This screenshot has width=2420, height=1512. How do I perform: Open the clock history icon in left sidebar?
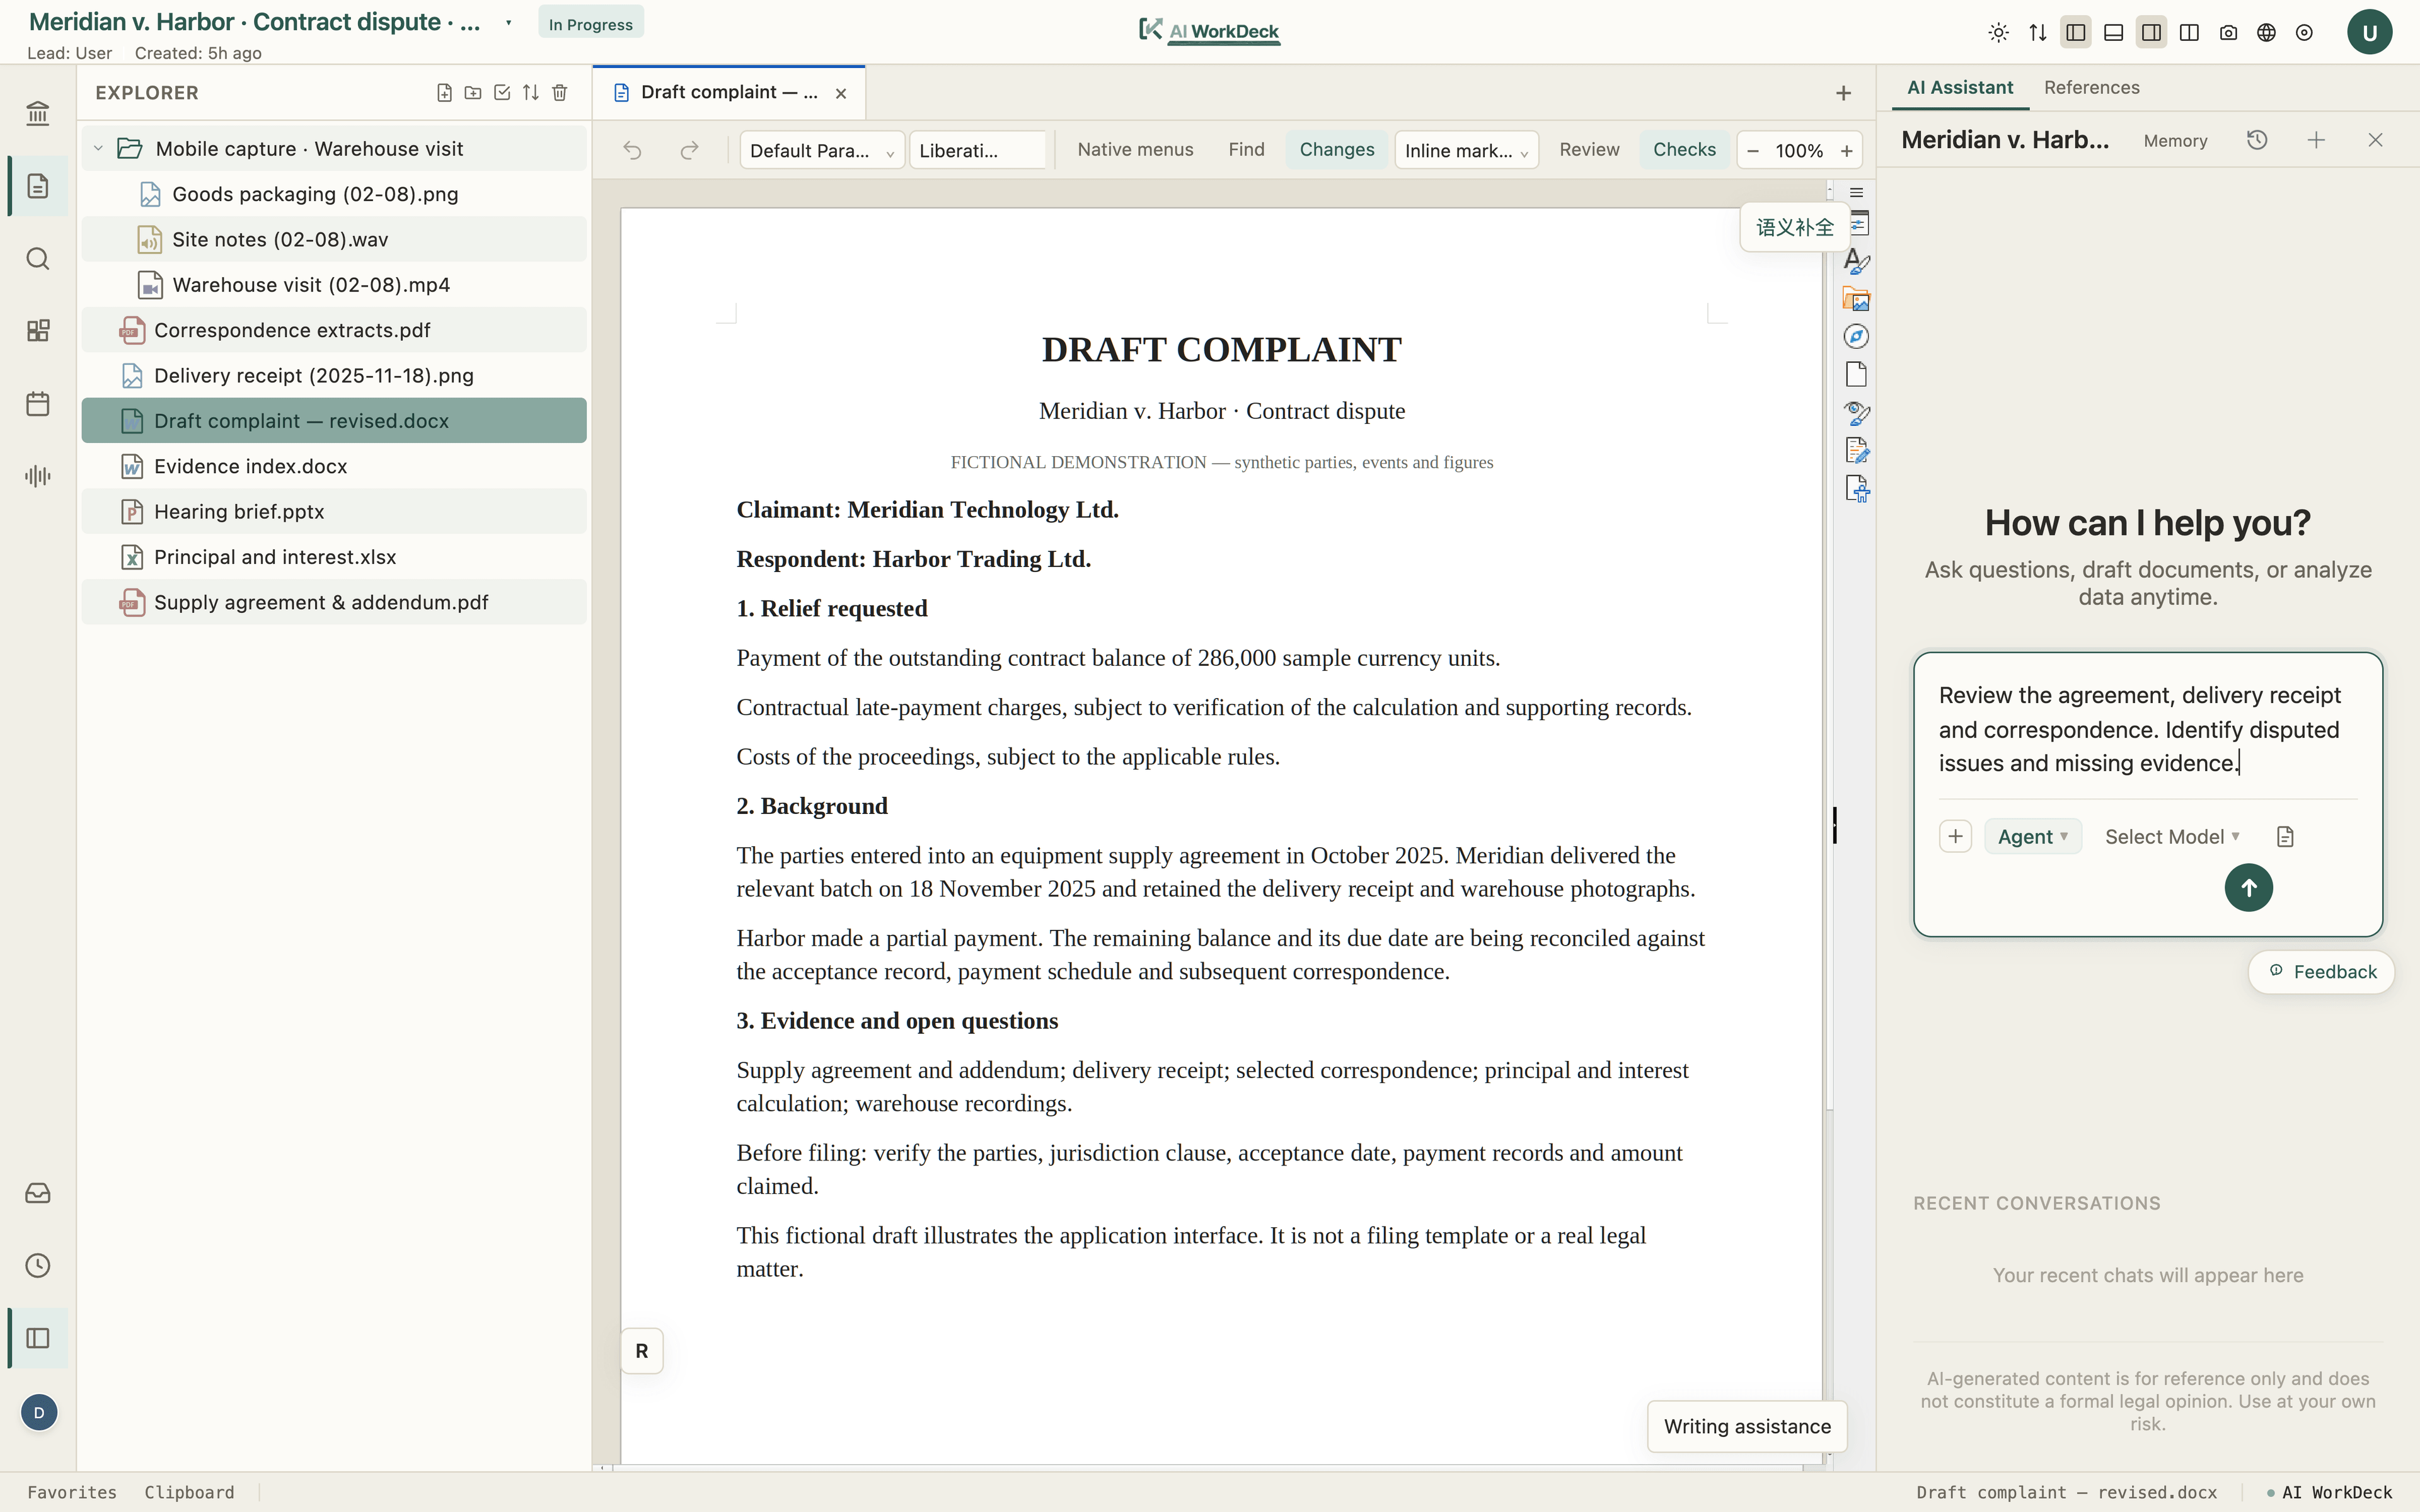click(x=38, y=1265)
